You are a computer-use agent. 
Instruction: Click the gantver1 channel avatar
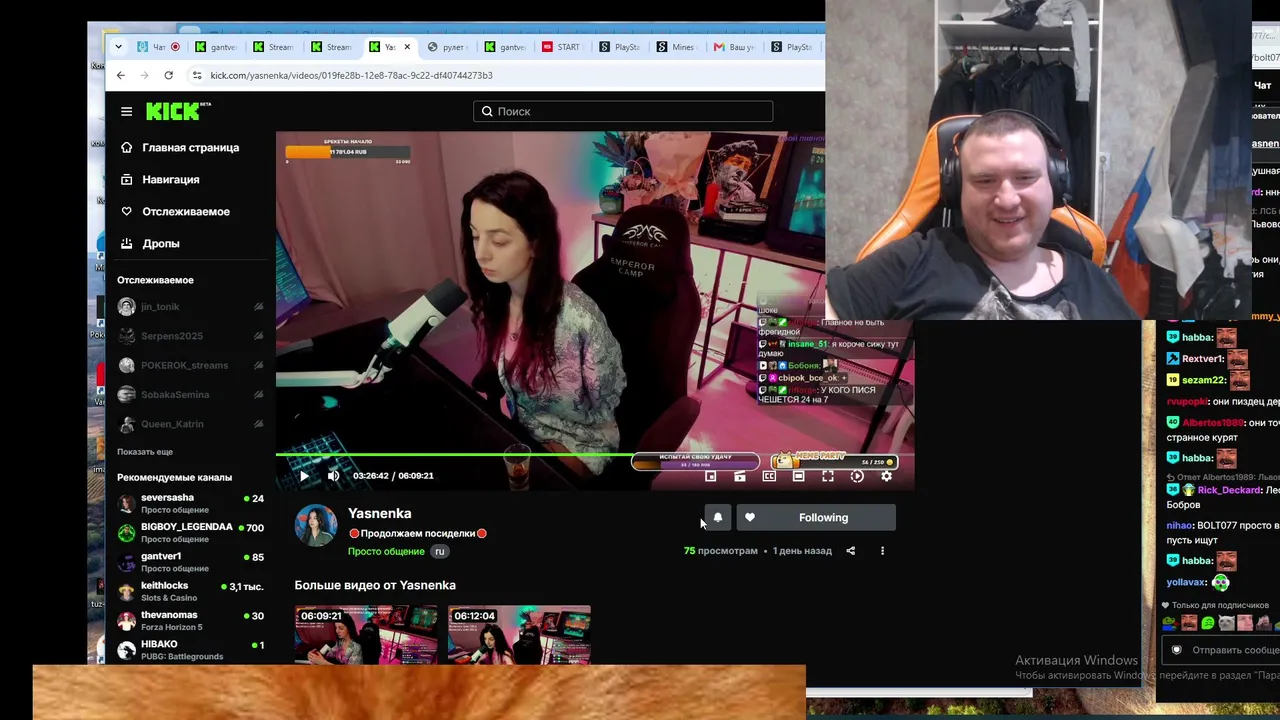coord(126,561)
